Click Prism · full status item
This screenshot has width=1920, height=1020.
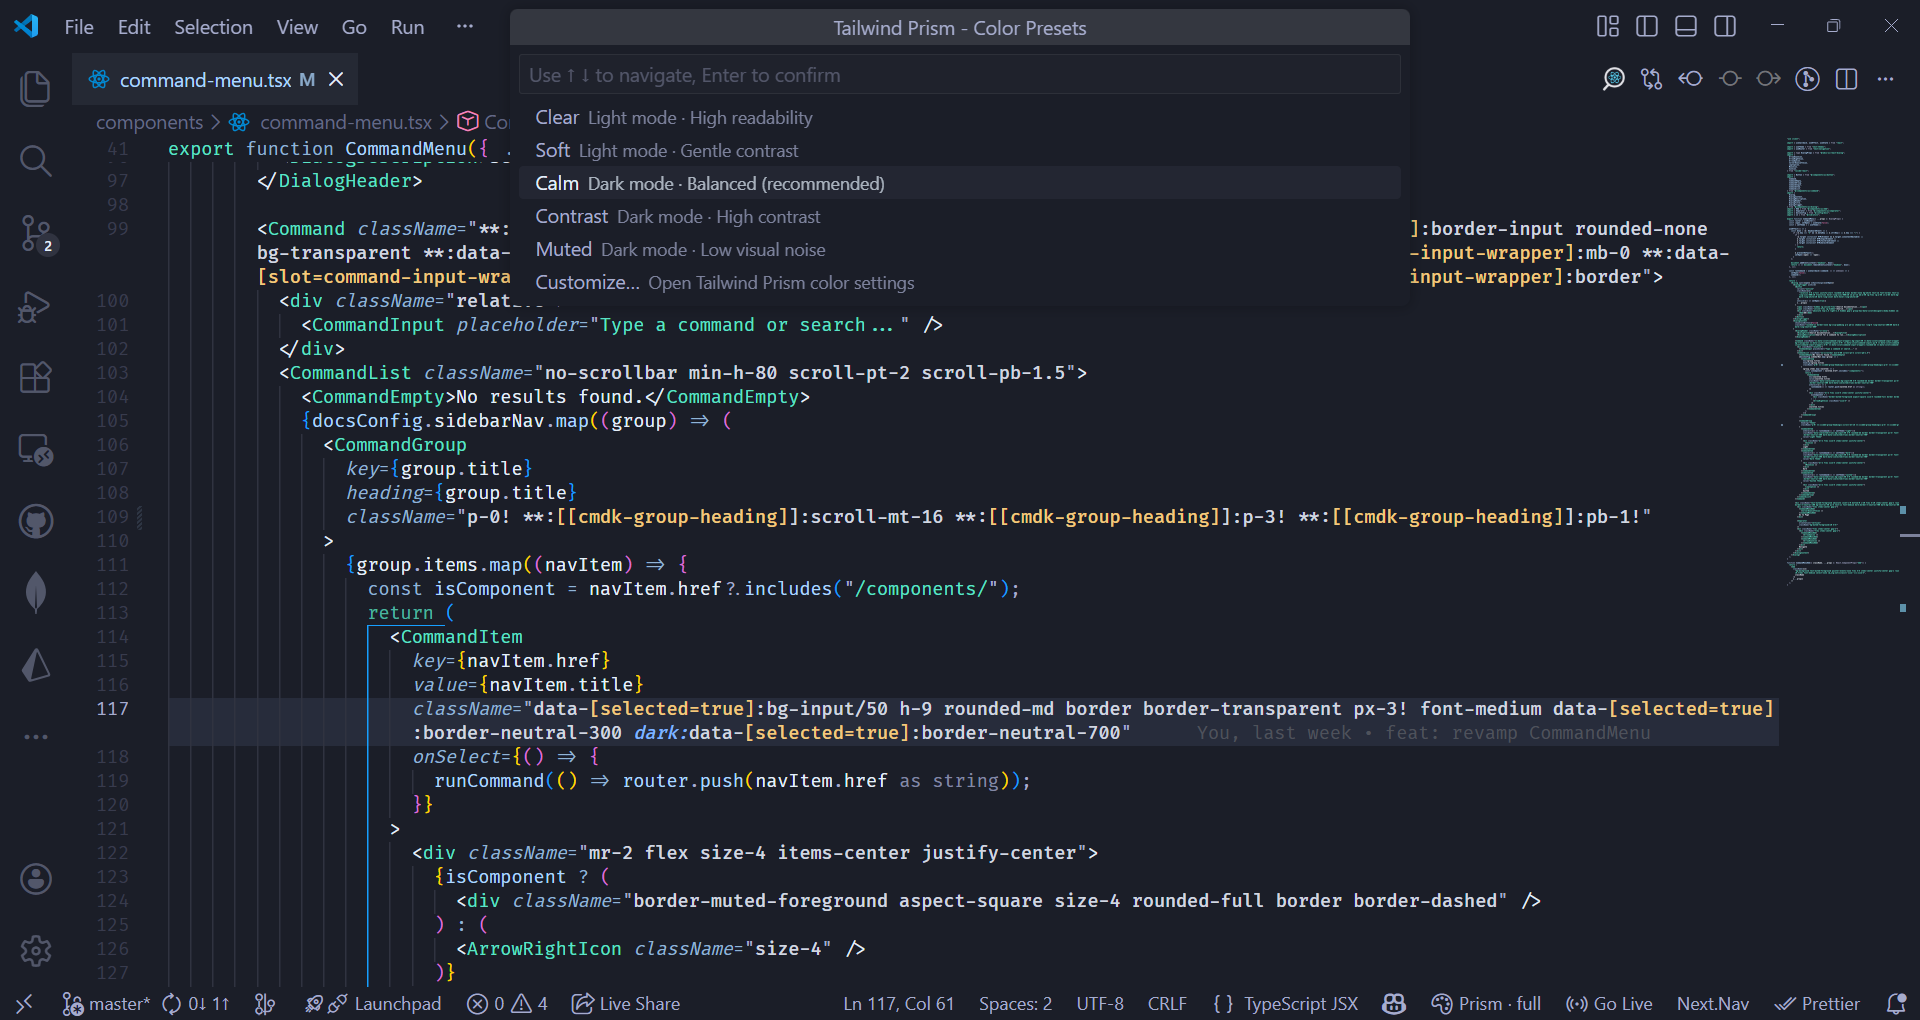[1486, 1003]
